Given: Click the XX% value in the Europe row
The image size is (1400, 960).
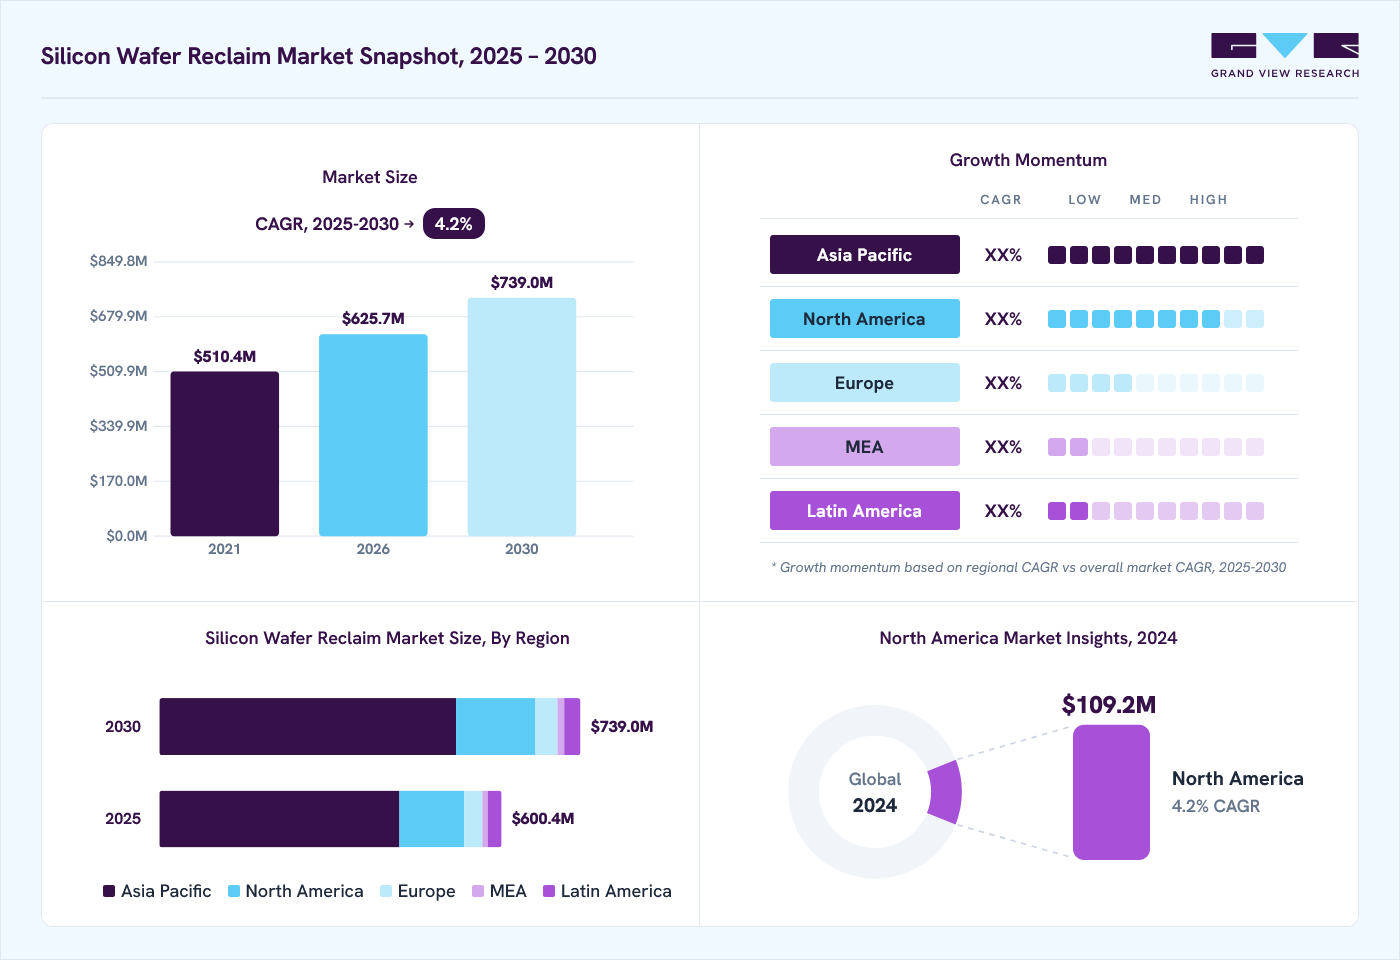Looking at the screenshot, I should pos(1003,383).
